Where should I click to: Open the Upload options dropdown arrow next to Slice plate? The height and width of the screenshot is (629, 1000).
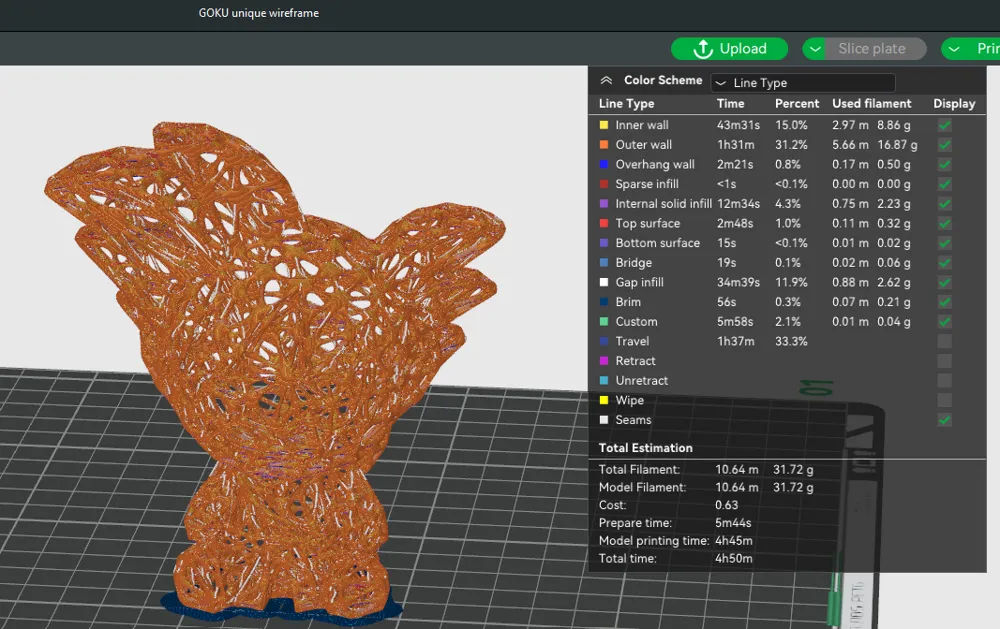pos(814,48)
